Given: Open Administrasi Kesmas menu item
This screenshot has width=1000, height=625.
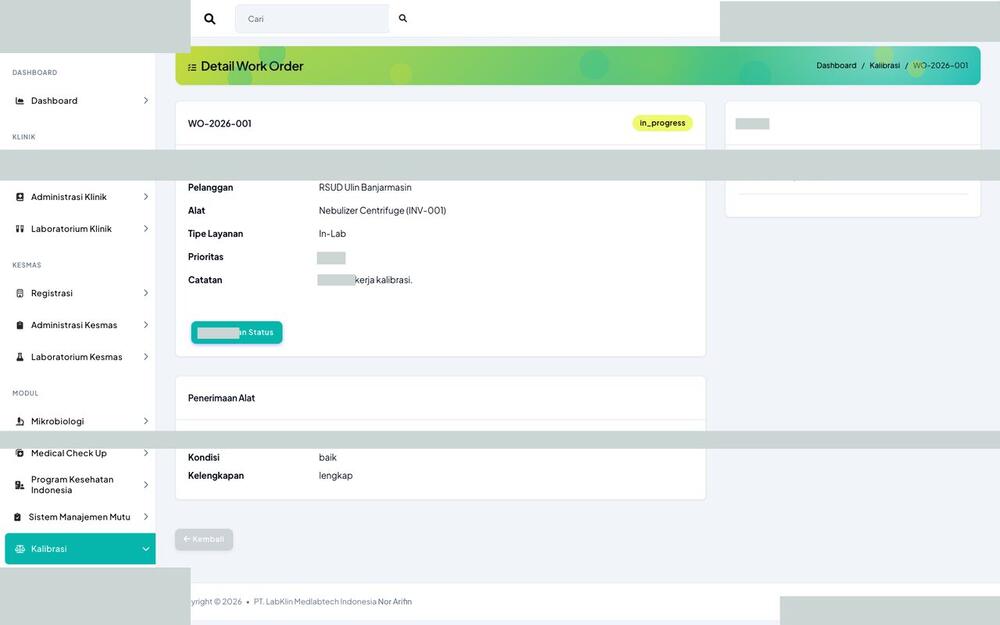Looking at the screenshot, I should [x=80, y=325].
